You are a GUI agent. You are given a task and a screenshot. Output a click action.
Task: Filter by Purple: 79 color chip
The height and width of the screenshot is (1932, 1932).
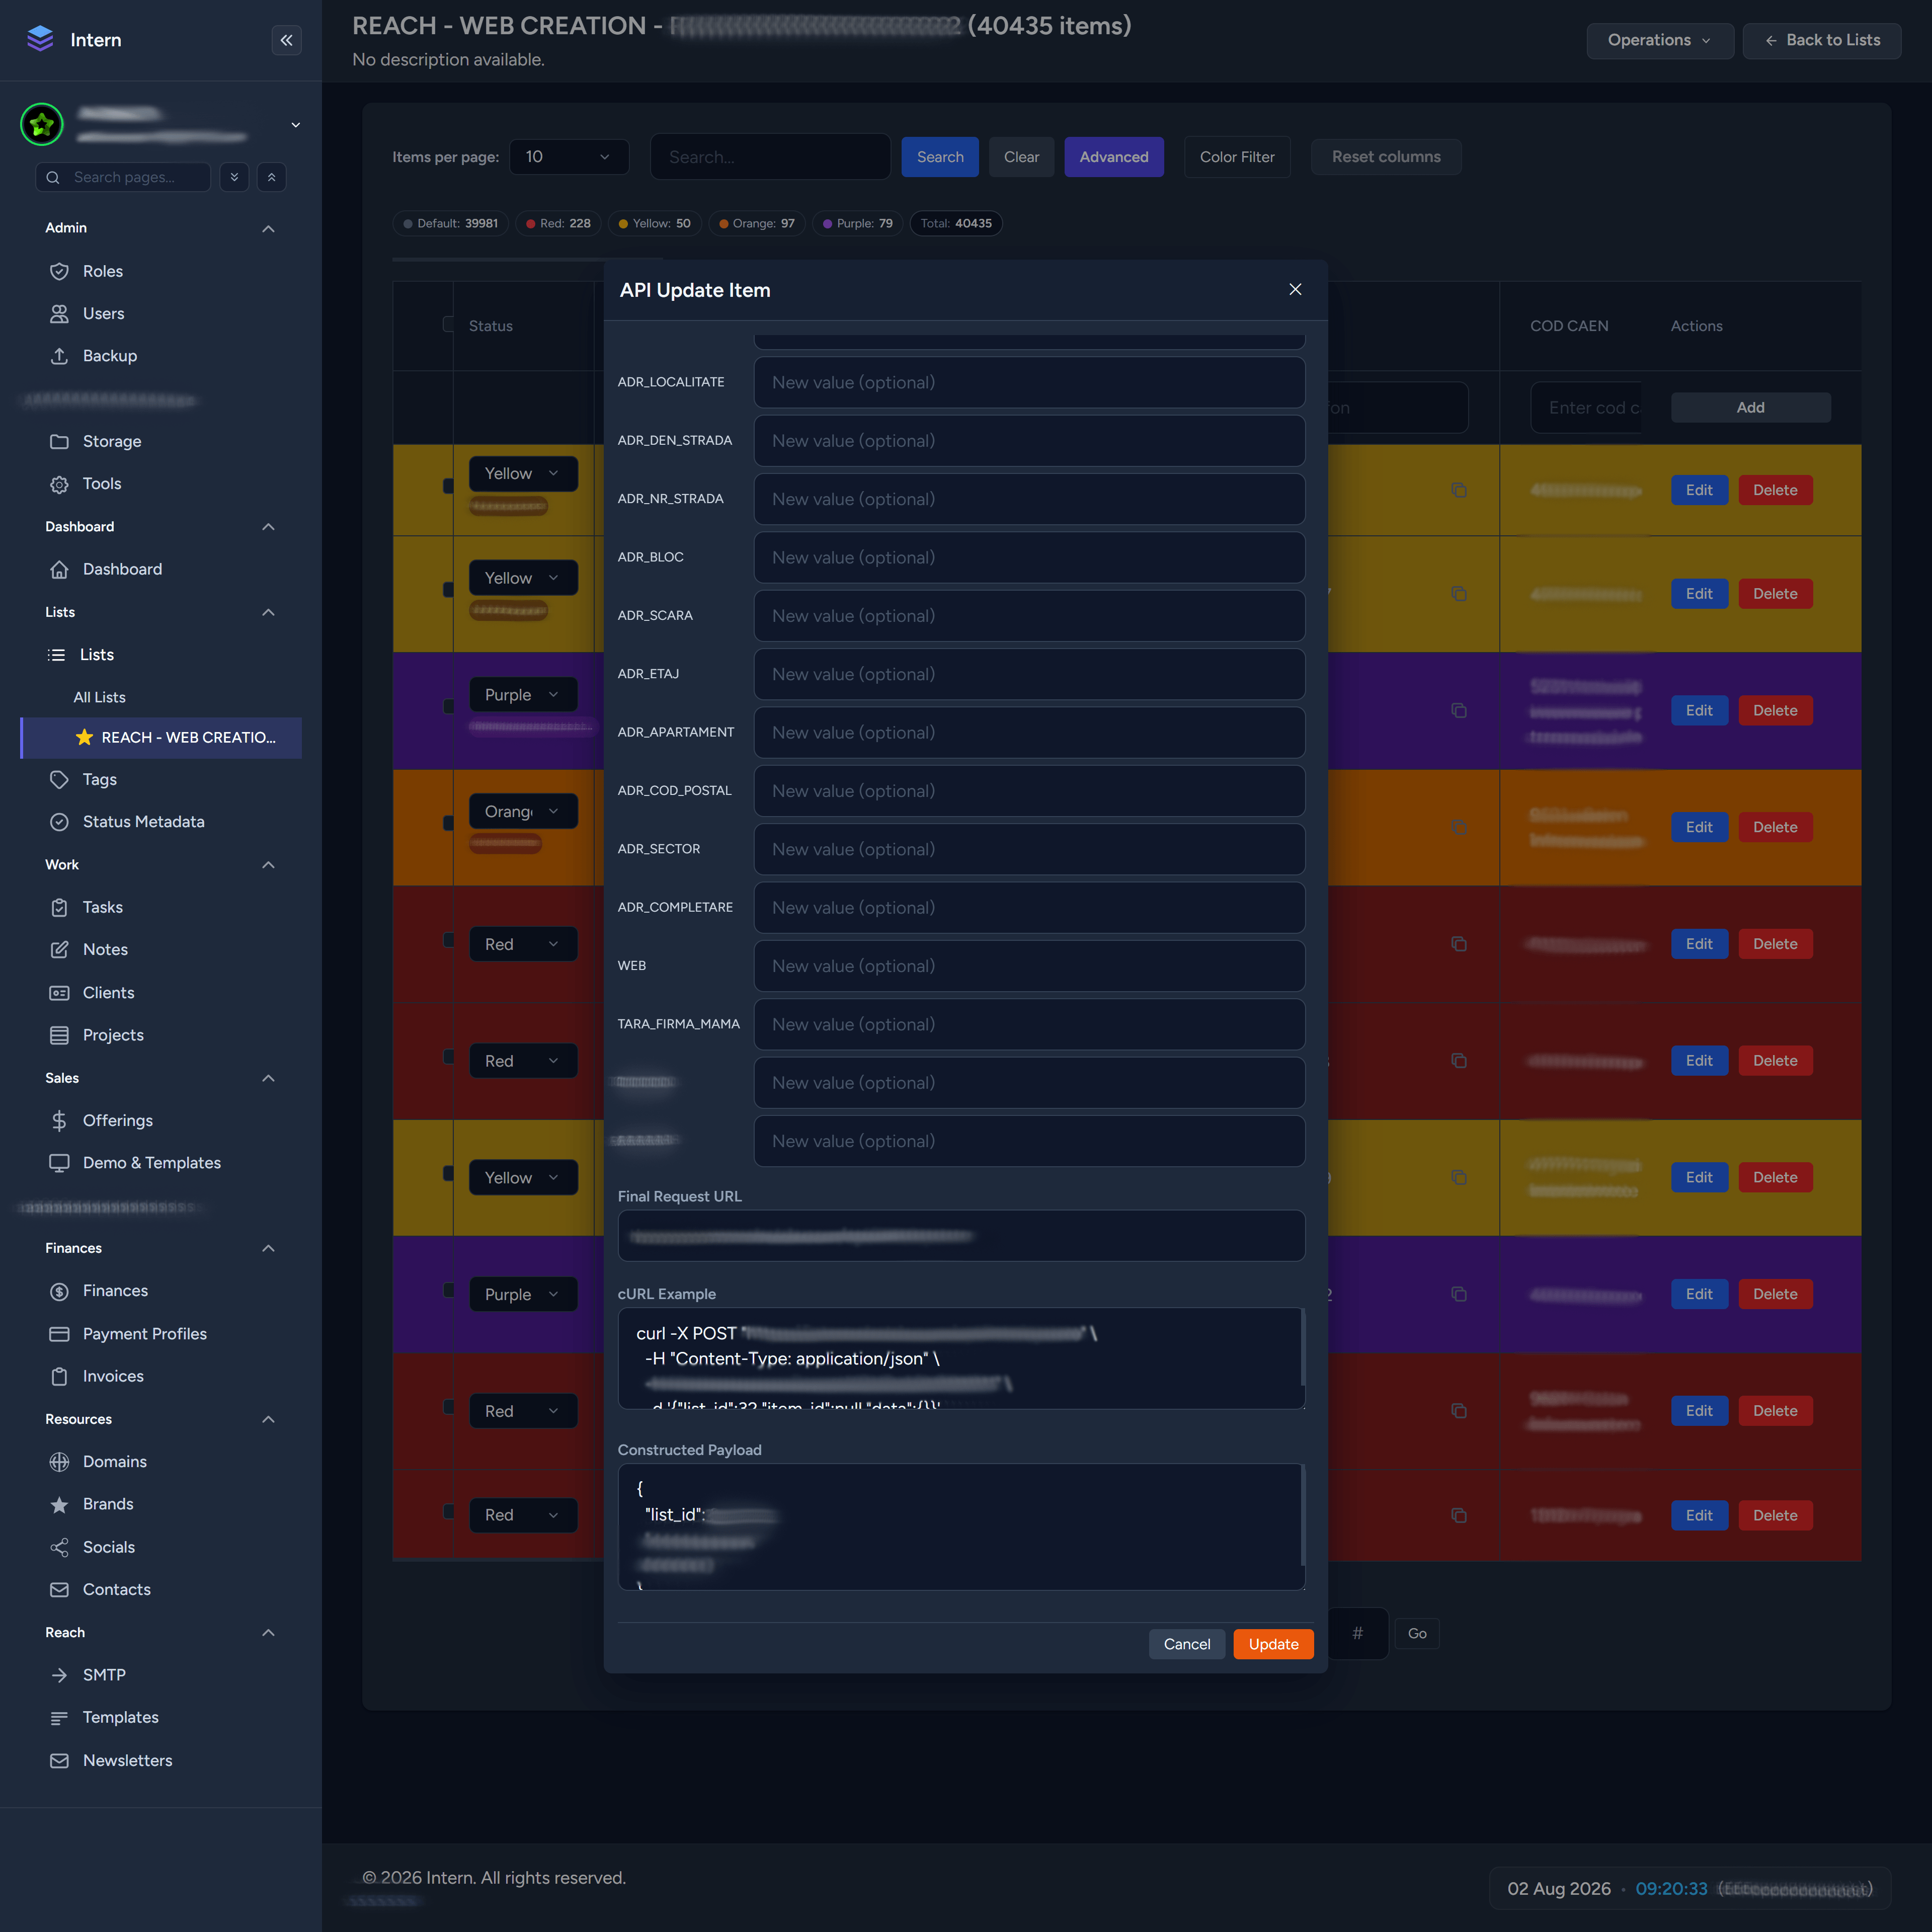pos(857,223)
